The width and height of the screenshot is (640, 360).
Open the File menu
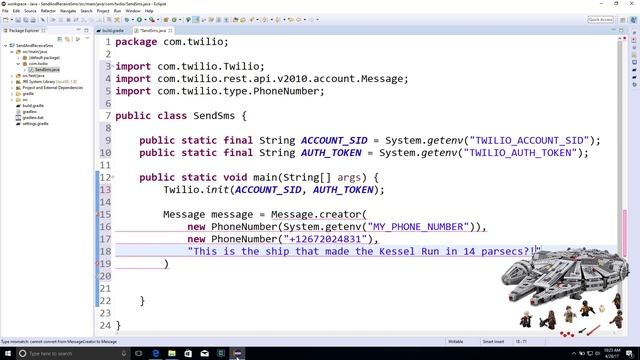tap(5, 11)
